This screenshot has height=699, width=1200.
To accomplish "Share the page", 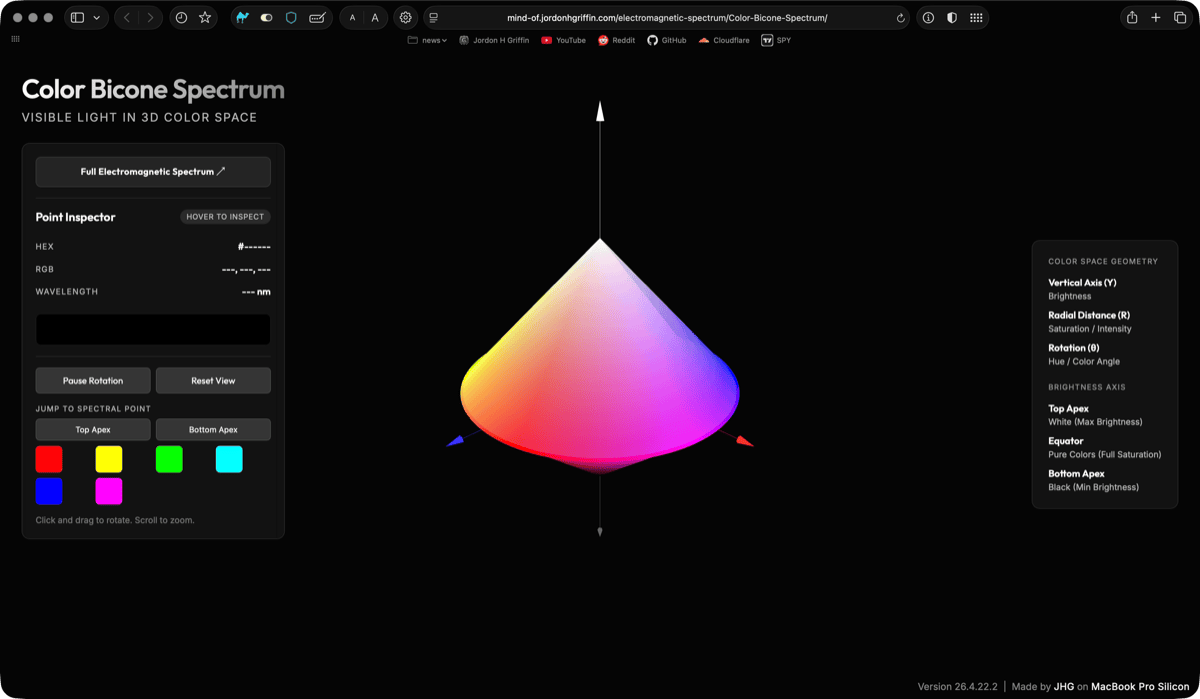I will pyautogui.click(x=1132, y=18).
